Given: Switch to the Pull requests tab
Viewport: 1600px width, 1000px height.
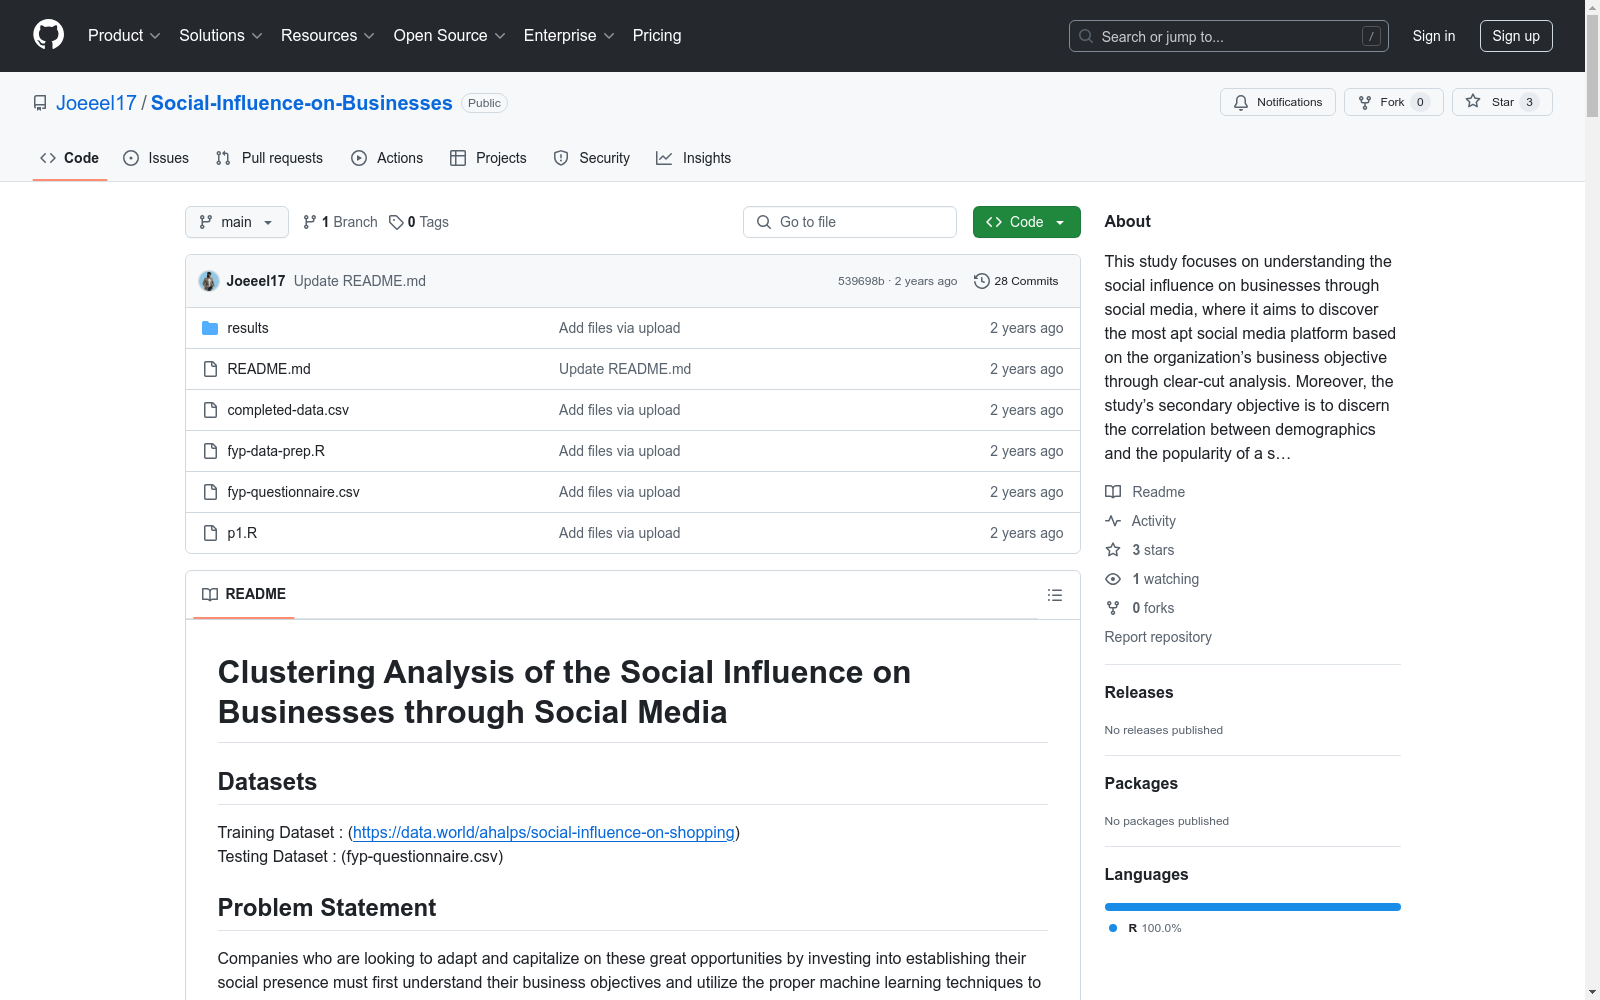Looking at the screenshot, I should (x=269, y=158).
